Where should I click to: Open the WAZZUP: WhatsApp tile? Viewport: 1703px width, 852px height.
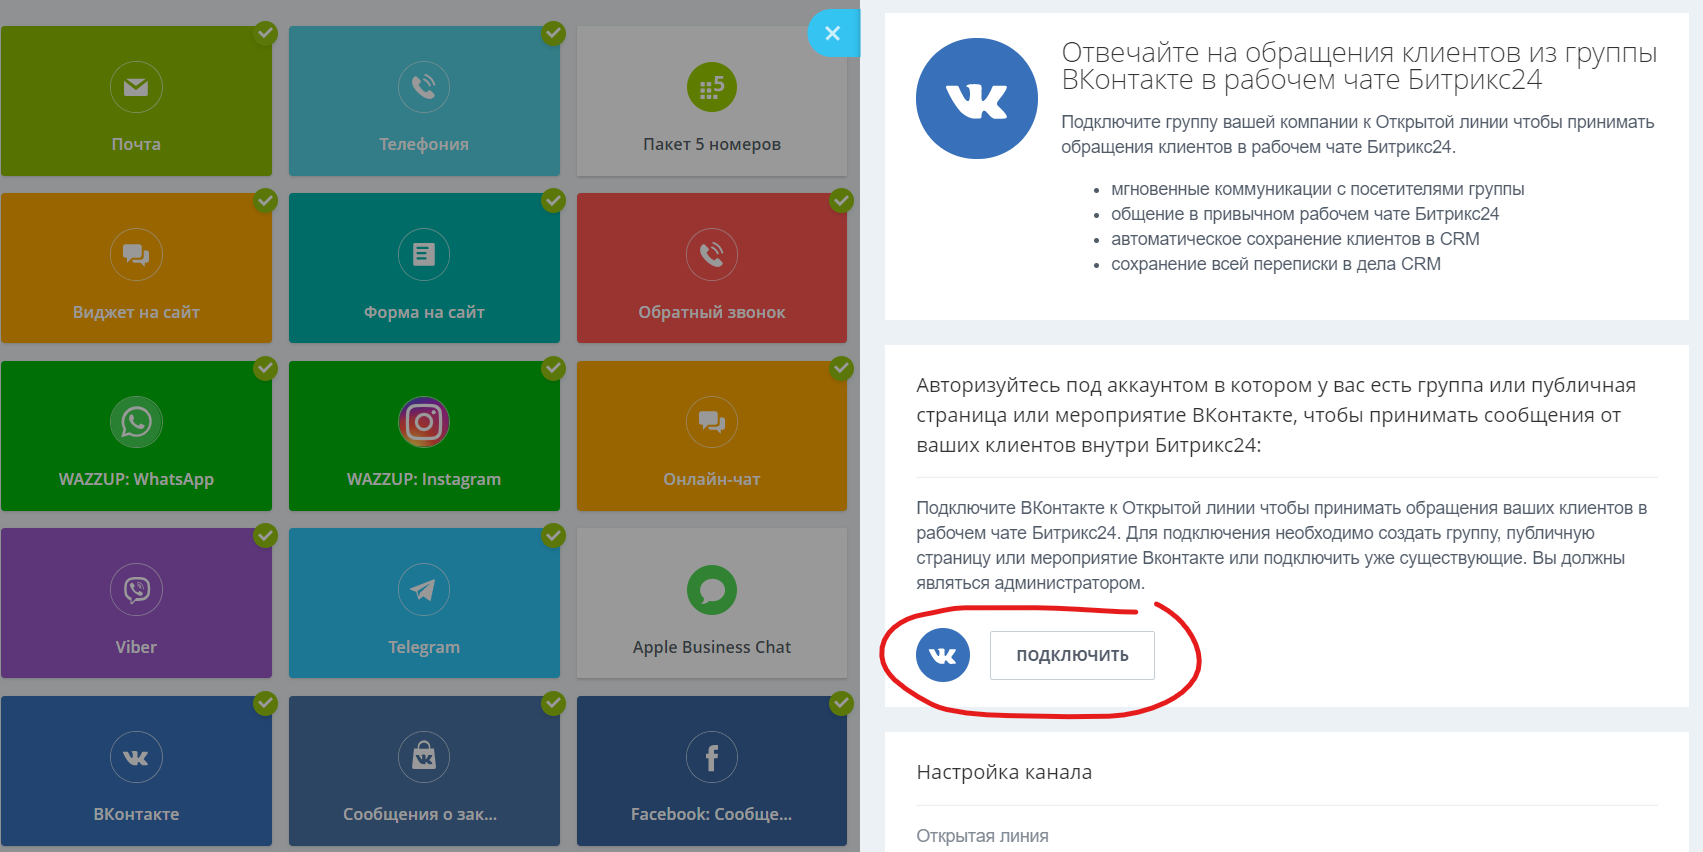pos(136,436)
